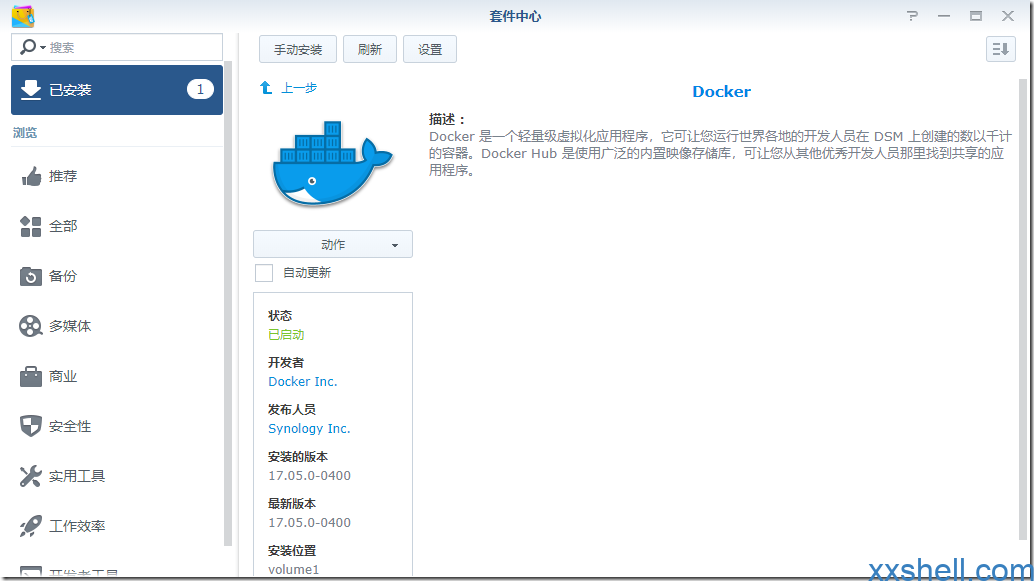
Task: Click installed version 17.05.0-0400 under 安装的版本
Action: click(x=309, y=475)
